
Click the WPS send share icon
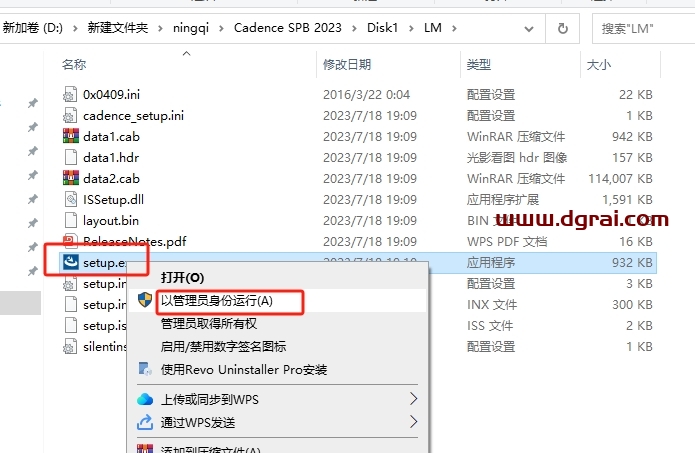pos(145,422)
